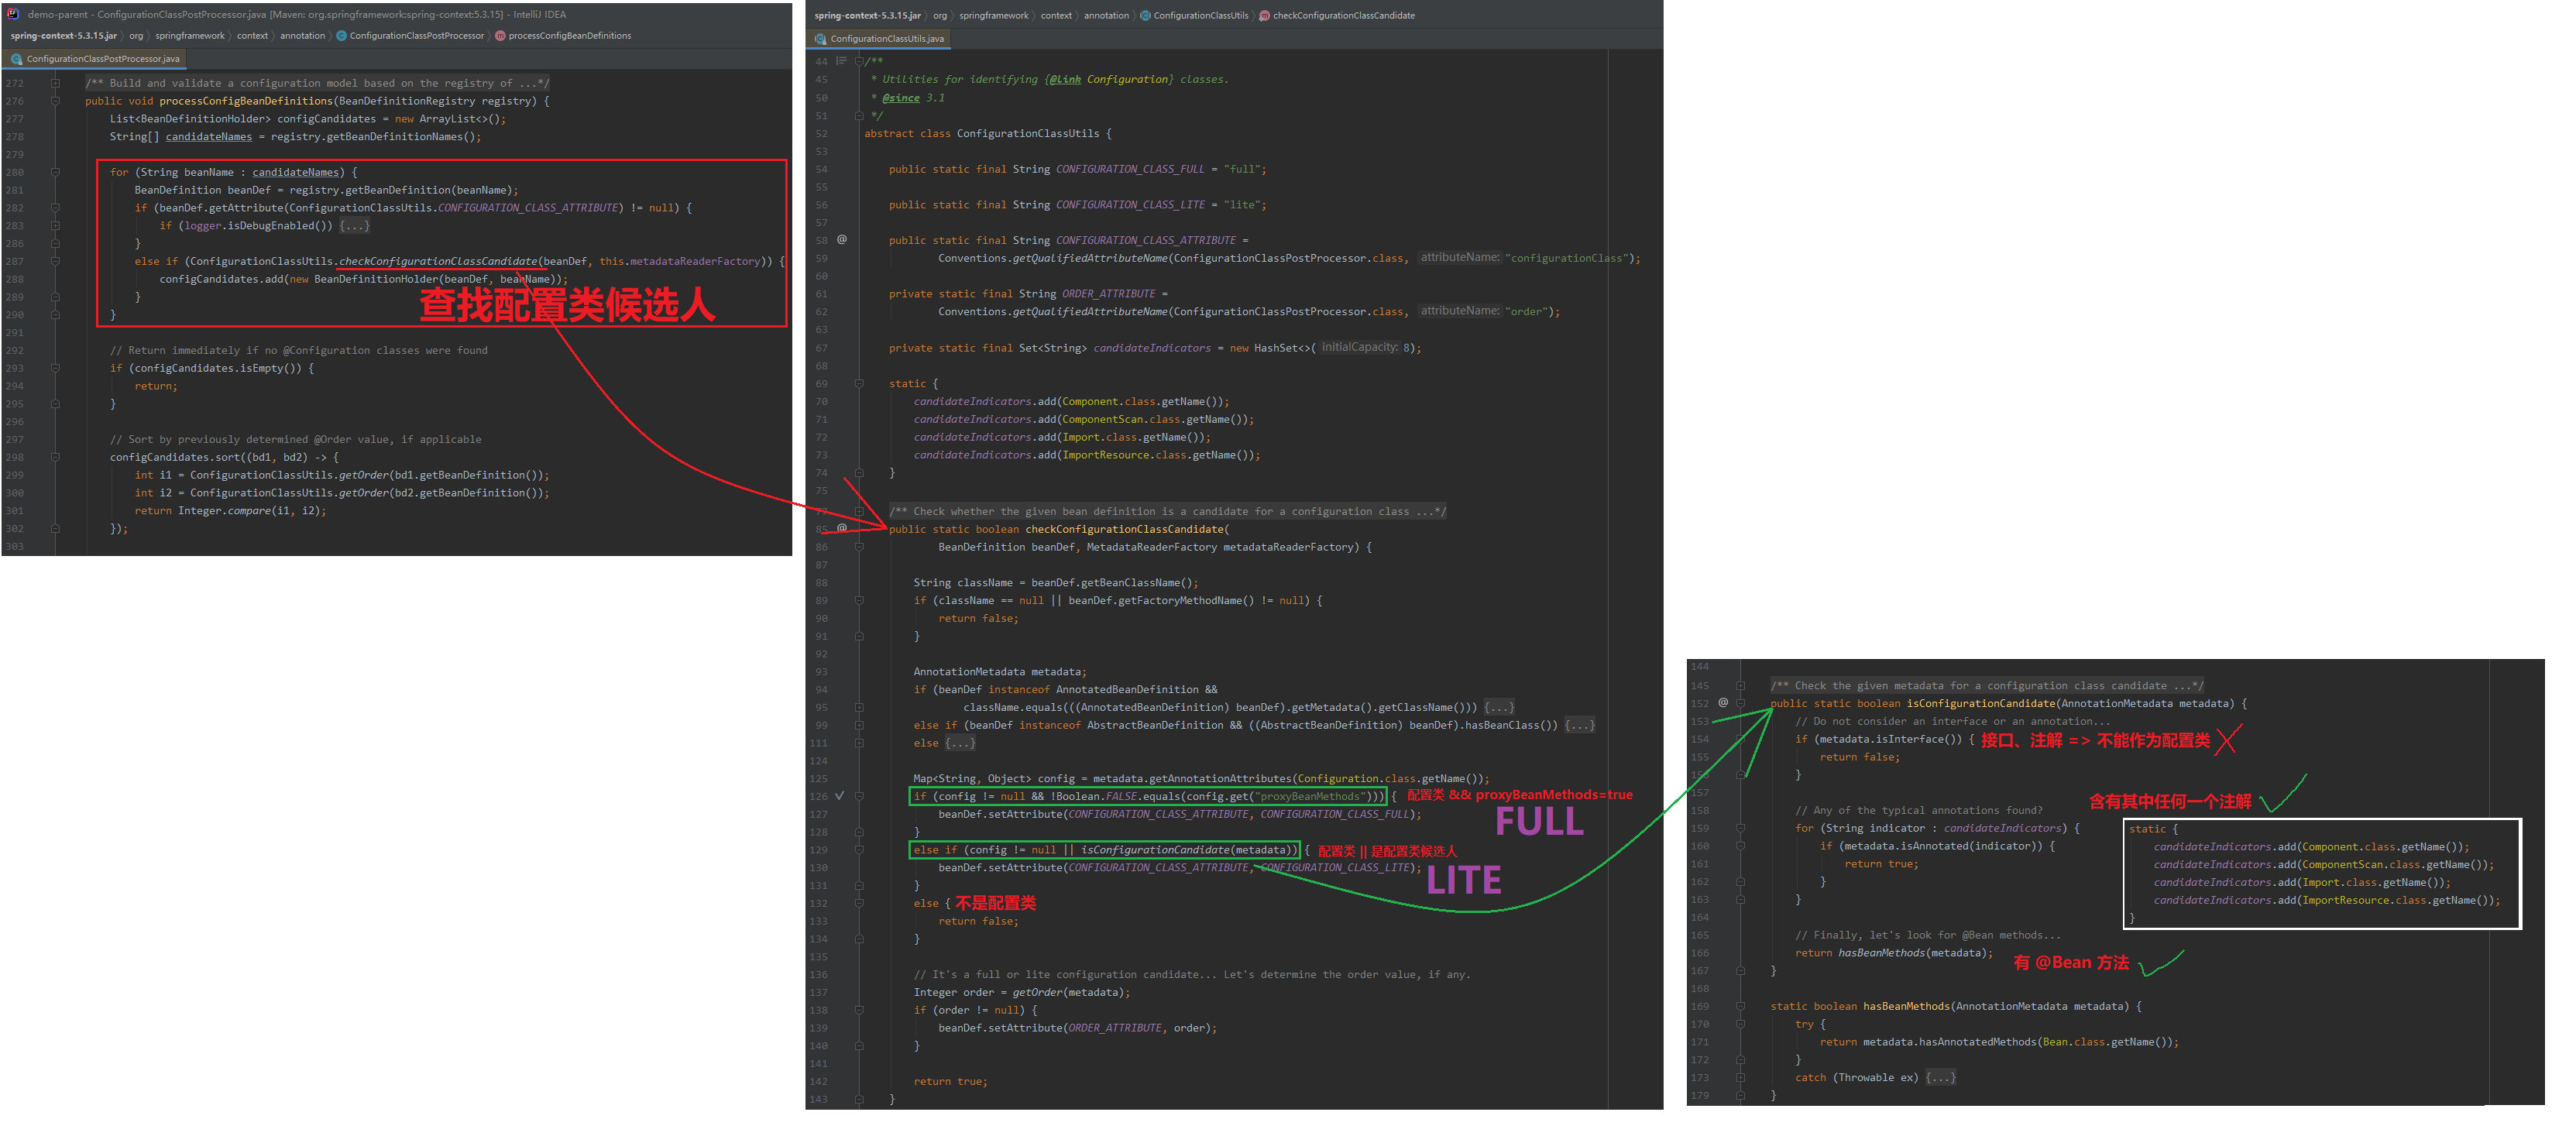Viewport: 2576px width, 1143px height.
Task: Click ConfigurationClassPostProcessor class icon in left breadcrumb
Action: 341,36
